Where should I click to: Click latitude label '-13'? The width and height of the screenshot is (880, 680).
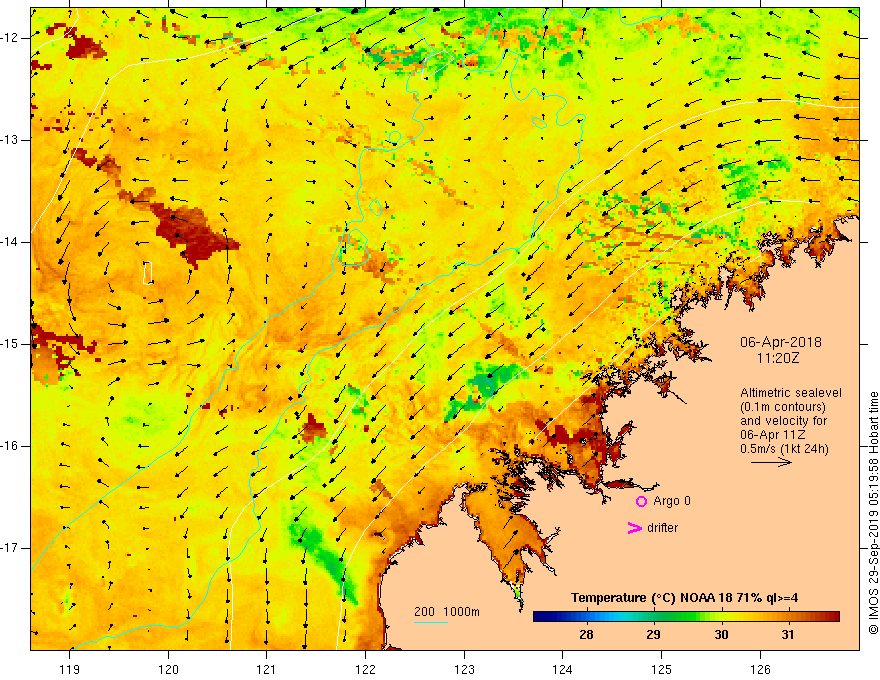point(10,140)
